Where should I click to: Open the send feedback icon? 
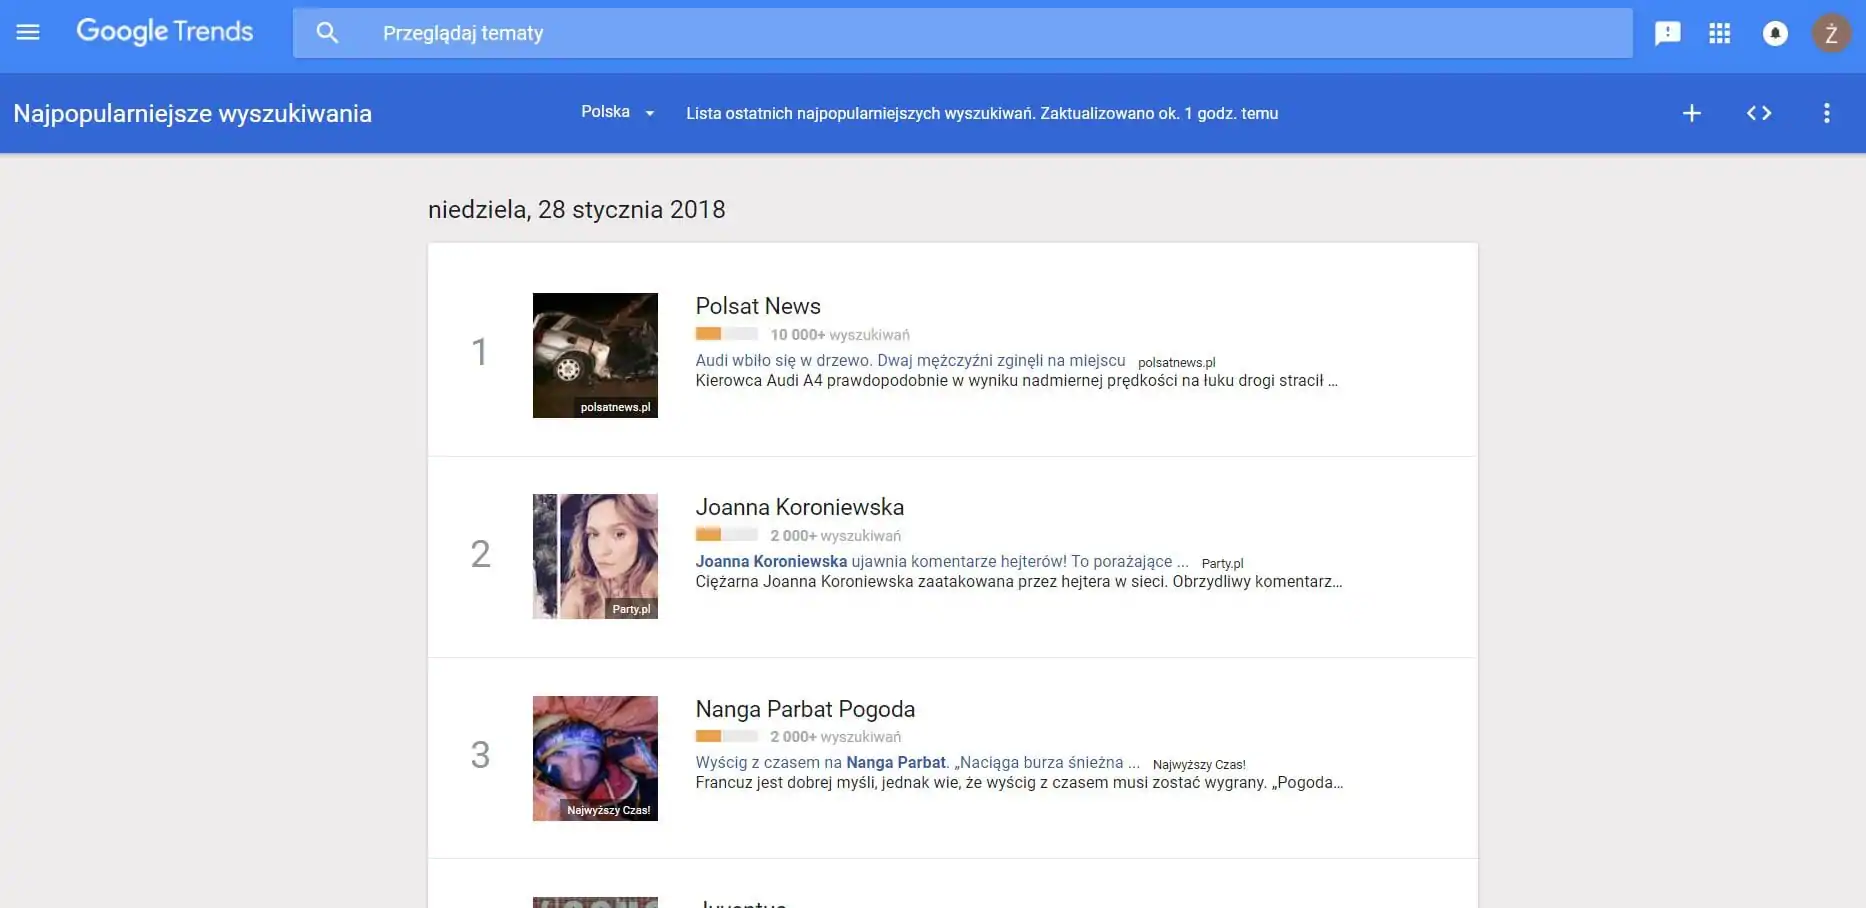(x=1667, y=33)
